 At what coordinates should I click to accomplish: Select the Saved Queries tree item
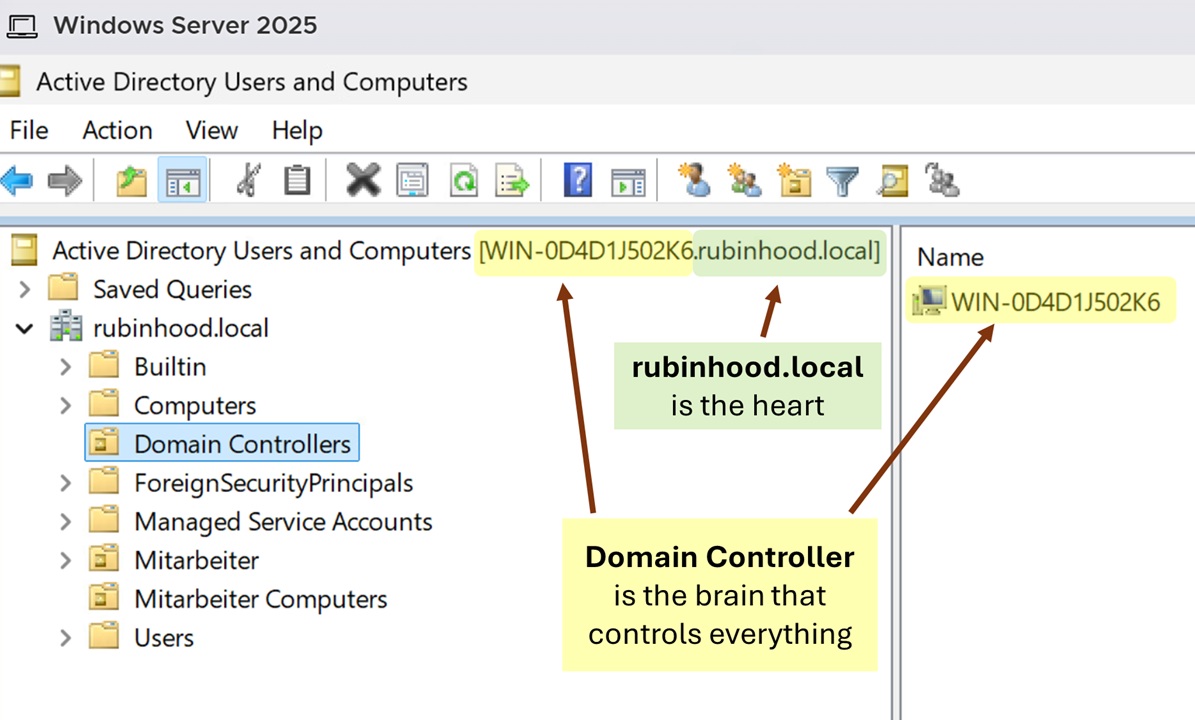(x=172, y=290)
